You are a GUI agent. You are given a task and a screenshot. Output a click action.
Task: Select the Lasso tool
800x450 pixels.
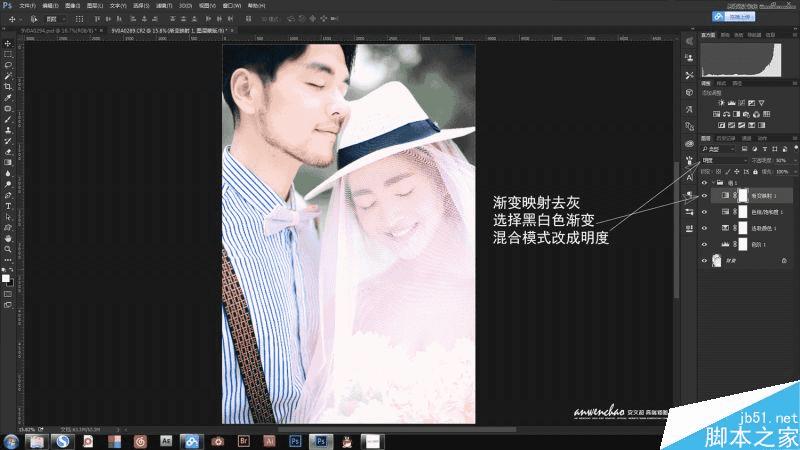(8, 65)
